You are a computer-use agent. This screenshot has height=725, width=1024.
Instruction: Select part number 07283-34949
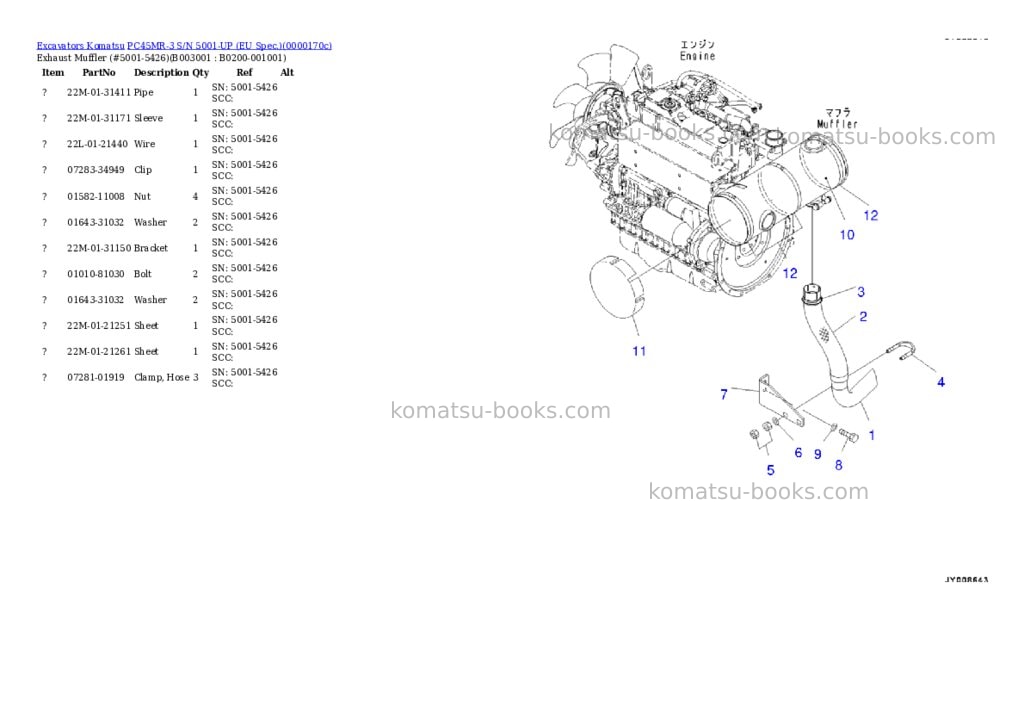pyautogui.click(x=95, y=170)
